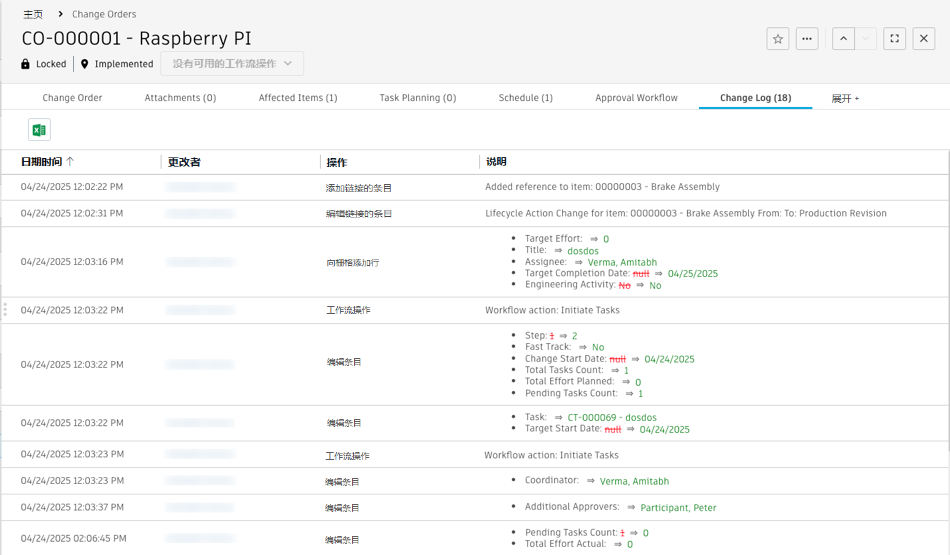
Task: Click 'Workflow action: Initiate Tasks' at 12:03:22
Action: 553,310
